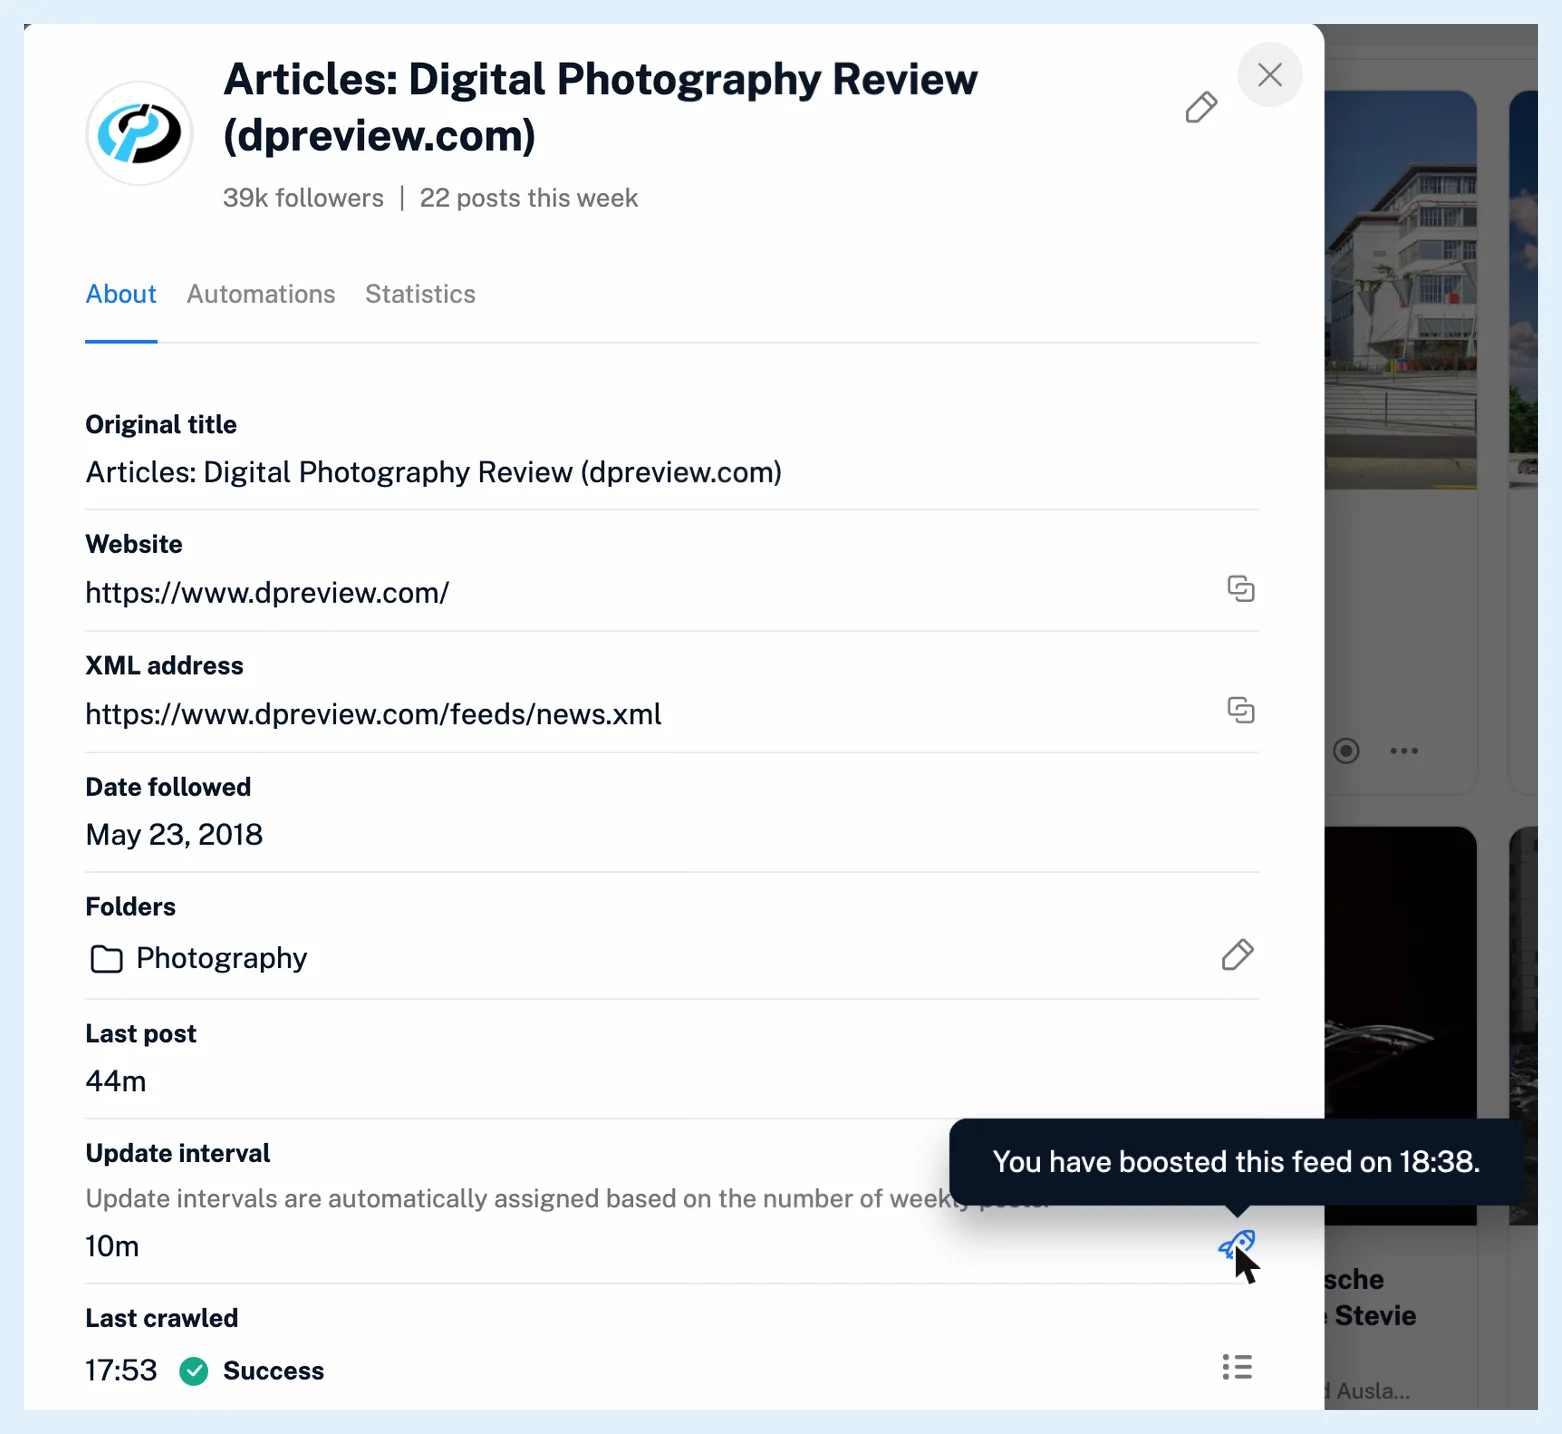Click the Photography folder icon
Image resolution: width=1562 pixels, height=1434 pixels.
106,959
